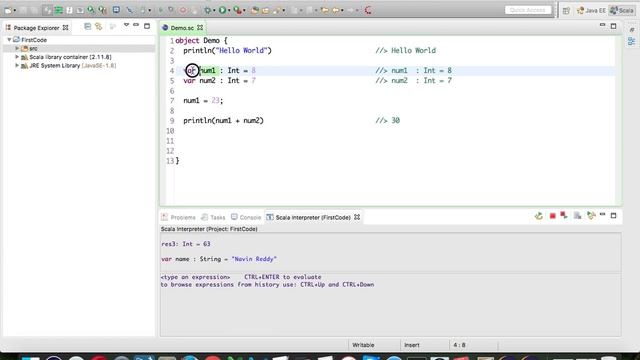Toggle Link with Editor in Package Explorer
640x360 pixels.
tap(99, 27)
